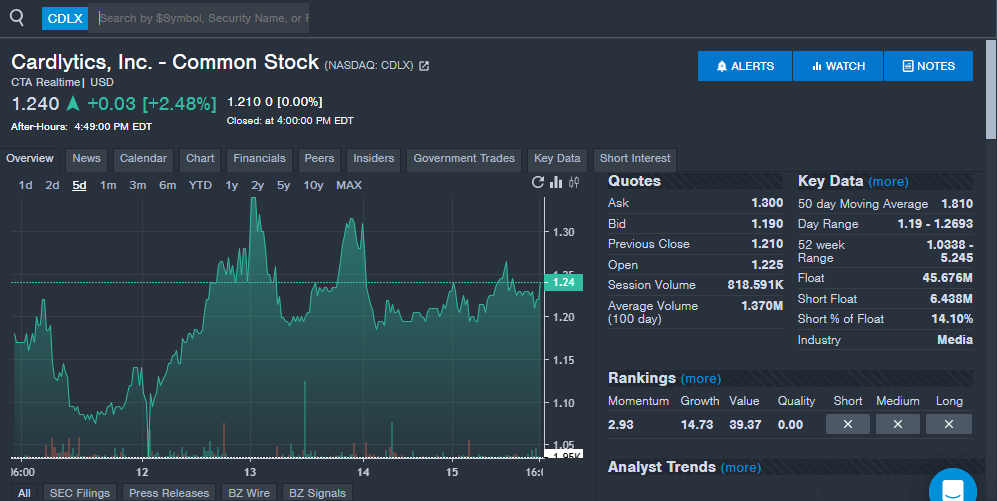
Task: Click the Key Data (more) link
Action: click(888, 182)
